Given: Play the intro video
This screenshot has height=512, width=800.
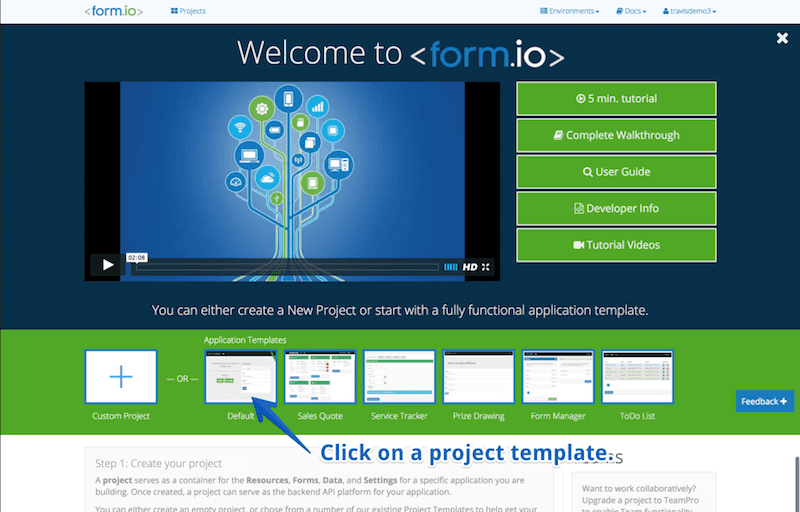Looking at the screenshot, I should (107, 265).
